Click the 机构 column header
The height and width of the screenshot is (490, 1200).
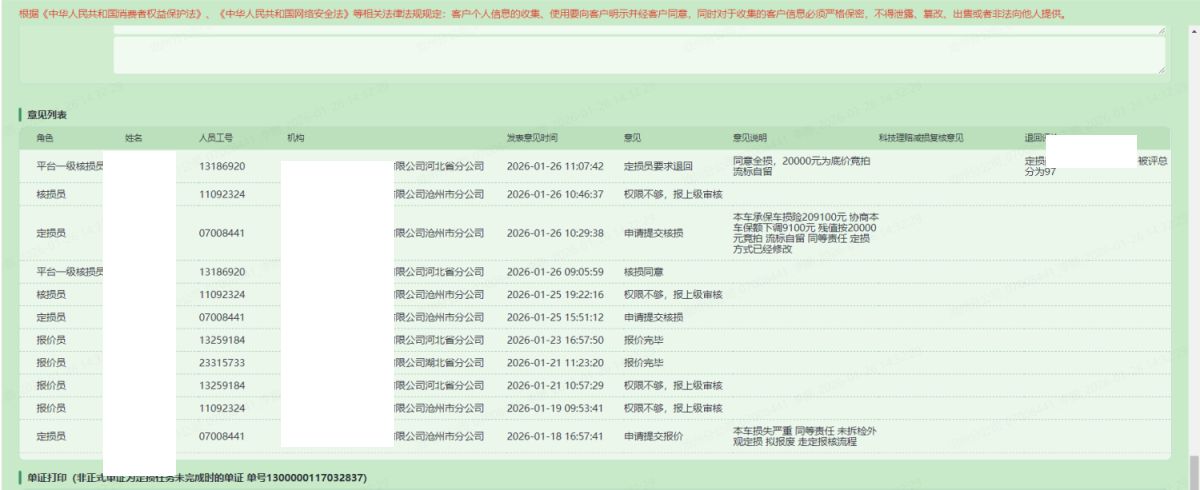click(294, 137)
